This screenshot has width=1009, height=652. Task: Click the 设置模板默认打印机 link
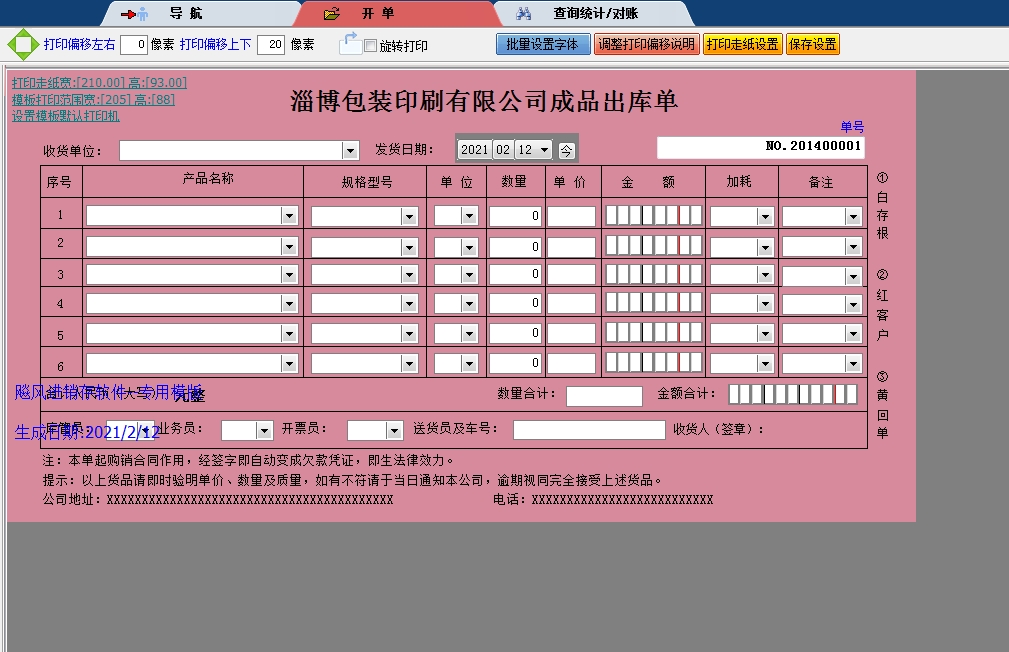click(x=66, y=116)
